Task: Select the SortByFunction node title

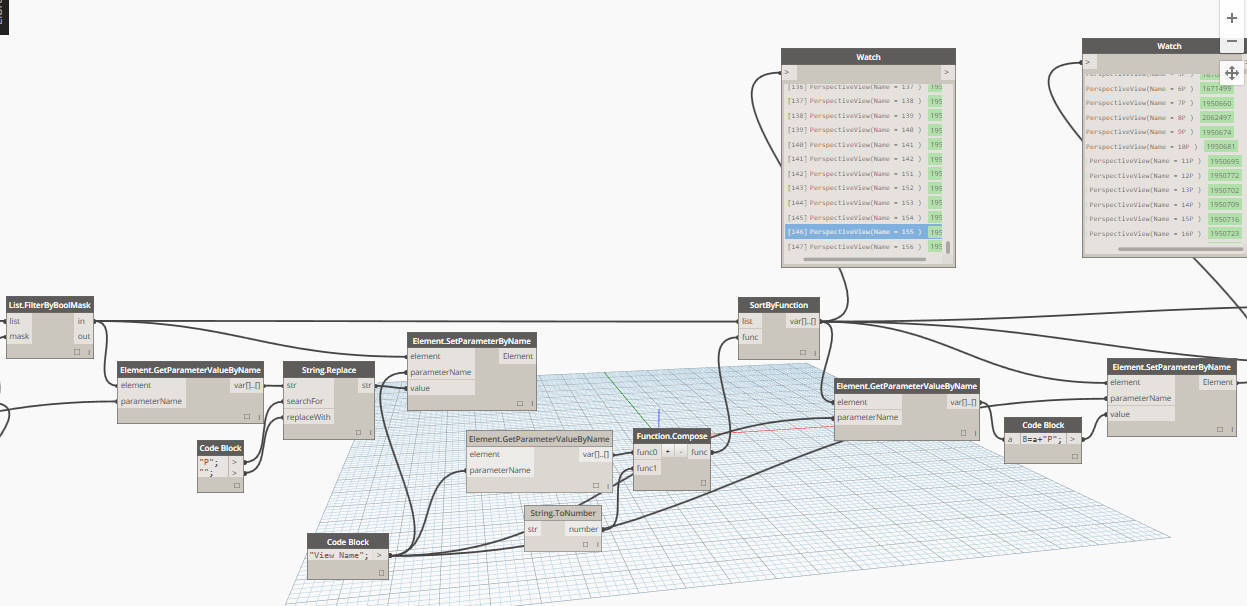Action: [x=778, y=305]
